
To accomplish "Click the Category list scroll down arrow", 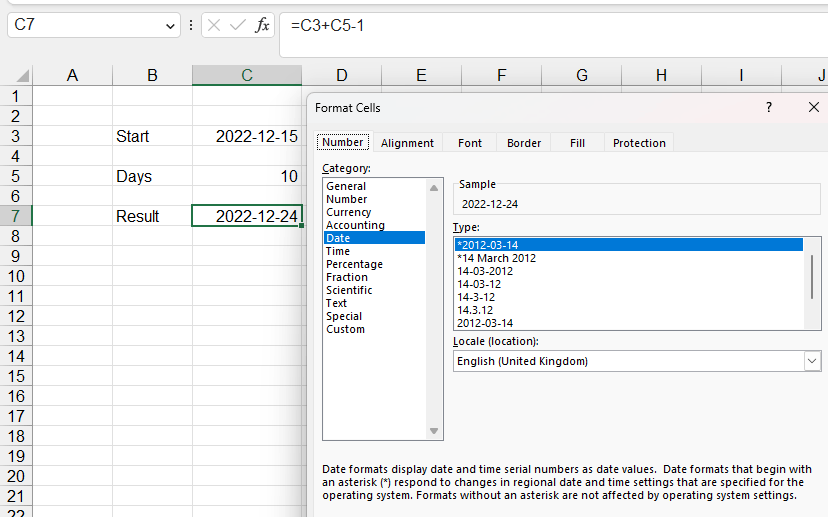I will click(x=434, y=431).
